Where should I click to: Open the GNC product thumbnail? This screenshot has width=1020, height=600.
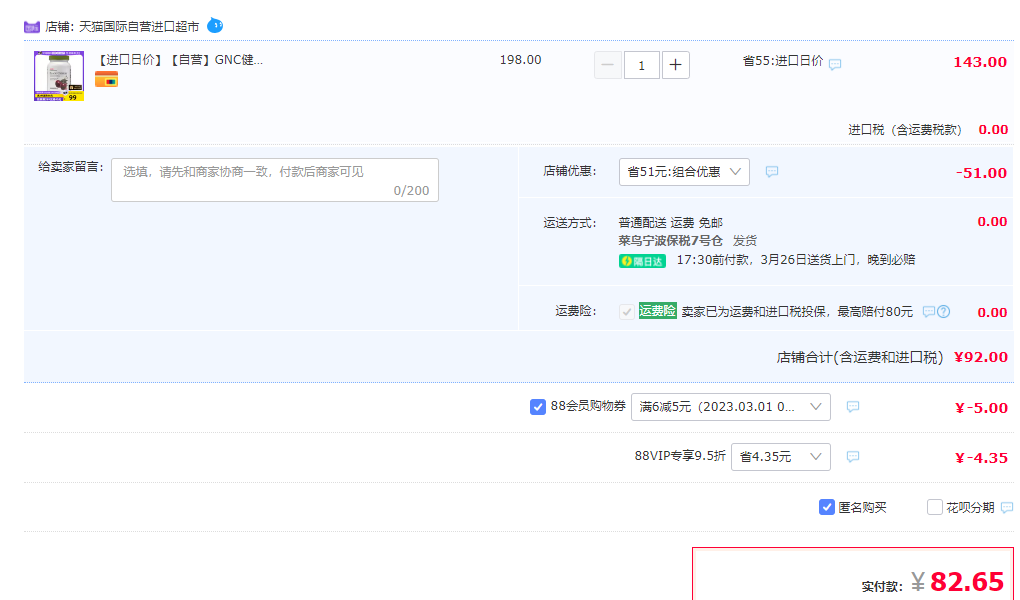coord(59,76)
